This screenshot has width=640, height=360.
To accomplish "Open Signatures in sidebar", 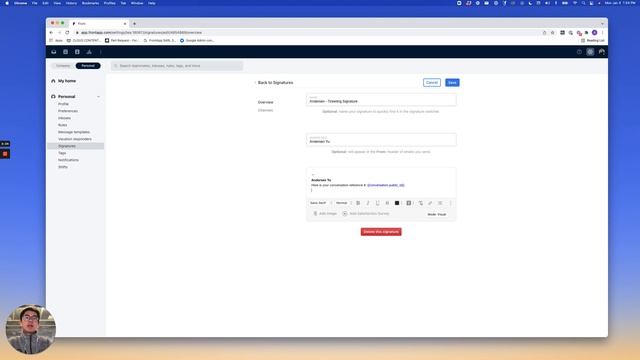I will coord(76,146).
